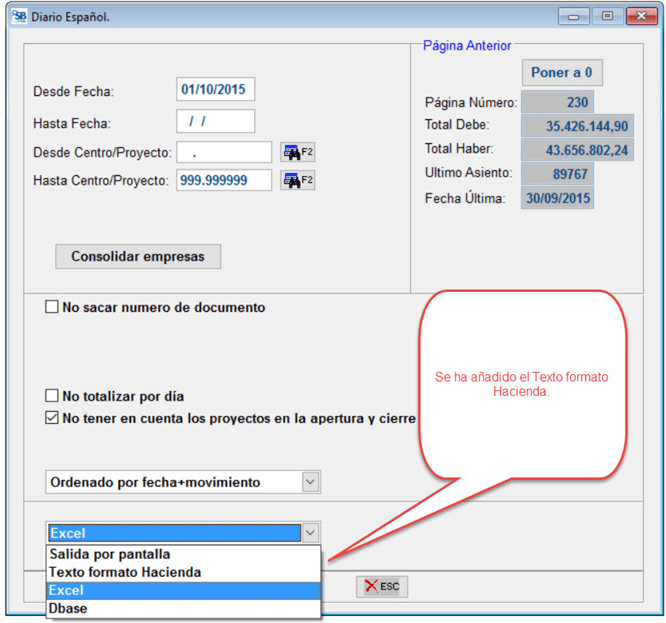Viewport: 666px width, 623px height.
Task: Click the Consolidar empresas button
Action: [137, 256]
